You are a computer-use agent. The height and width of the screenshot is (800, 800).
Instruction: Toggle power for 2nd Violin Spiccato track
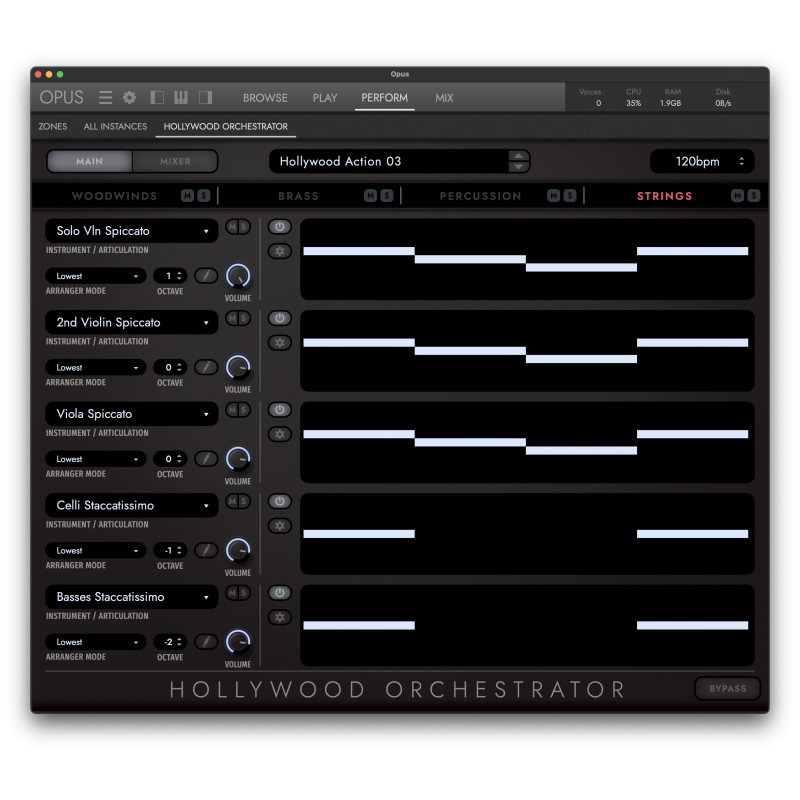pos(280,318)
